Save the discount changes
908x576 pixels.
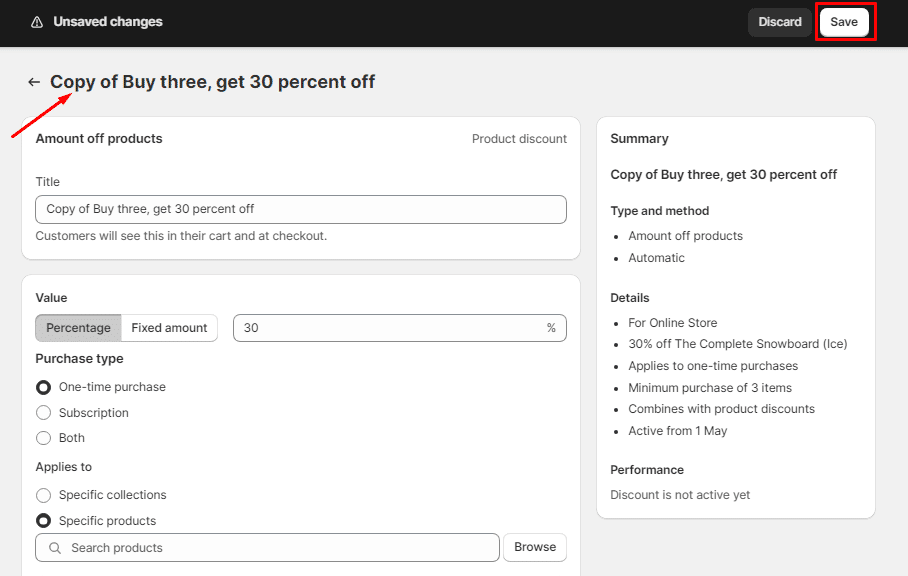(x=843, y=22)
